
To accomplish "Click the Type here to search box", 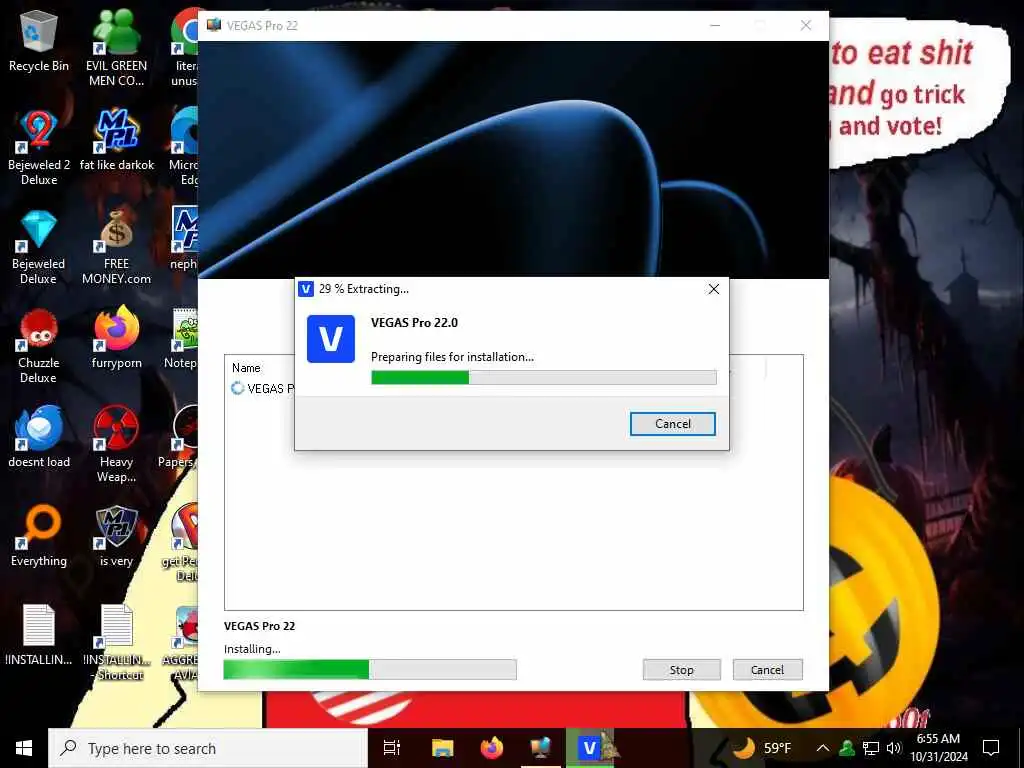I will [x=208, y=748].
